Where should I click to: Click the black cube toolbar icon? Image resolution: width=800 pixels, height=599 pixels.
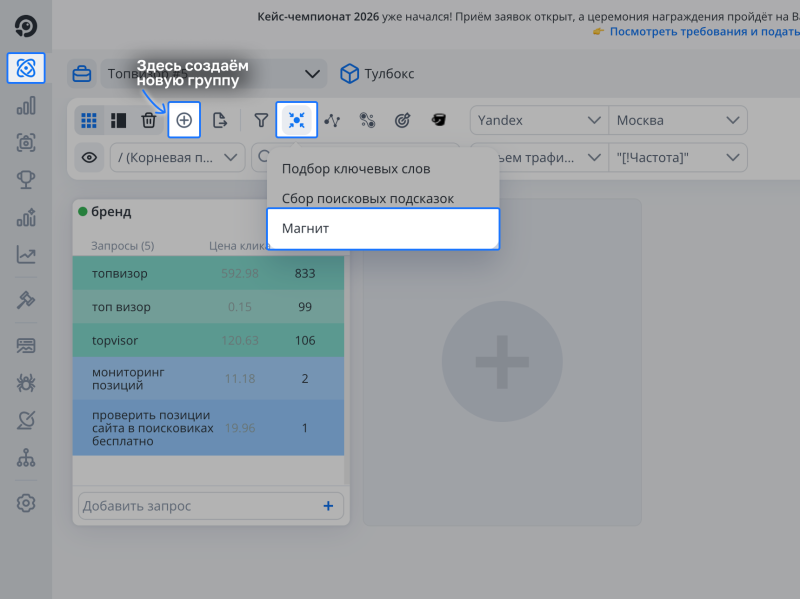click(x=438, y=120)
